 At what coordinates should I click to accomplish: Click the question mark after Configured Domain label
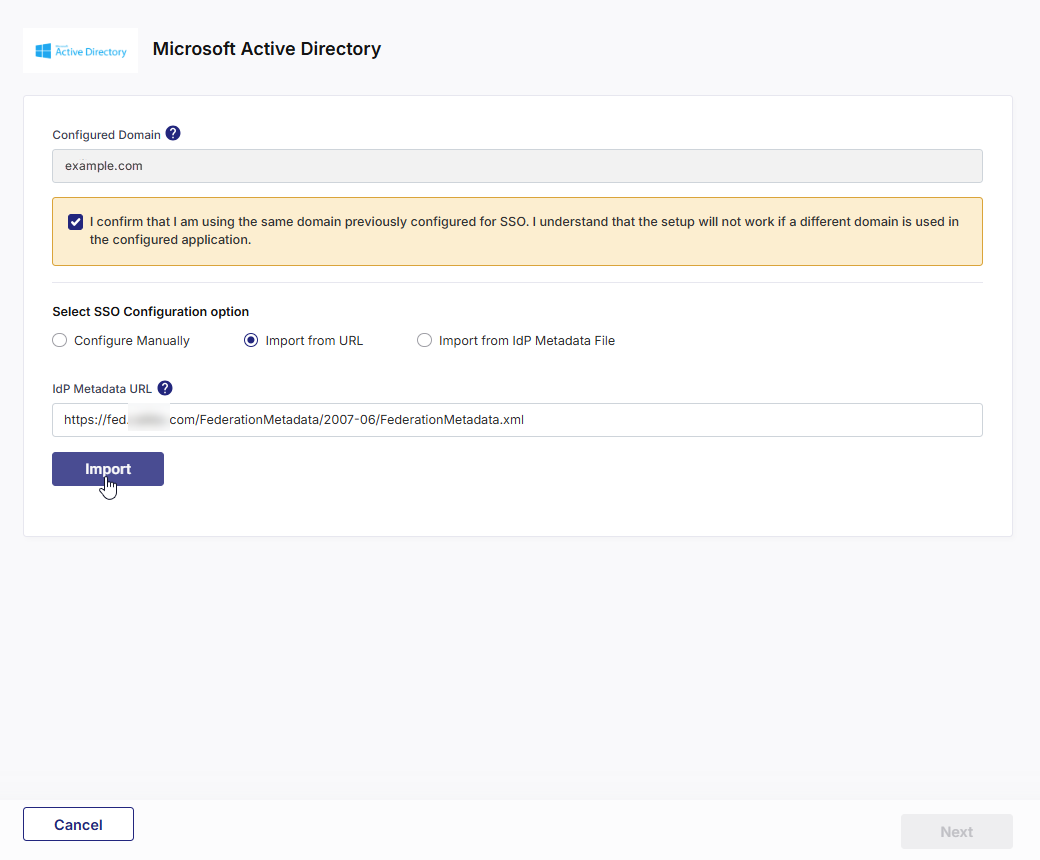(173, 132)
